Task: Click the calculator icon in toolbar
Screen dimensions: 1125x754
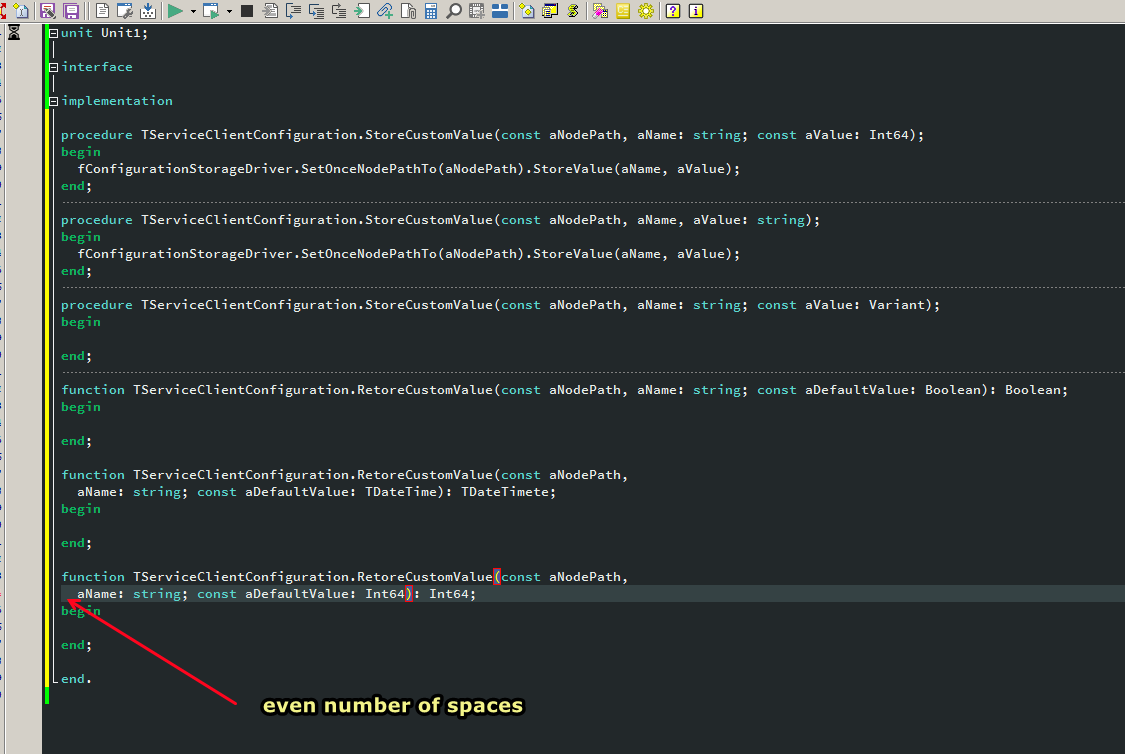Action: tap(430, 11)
